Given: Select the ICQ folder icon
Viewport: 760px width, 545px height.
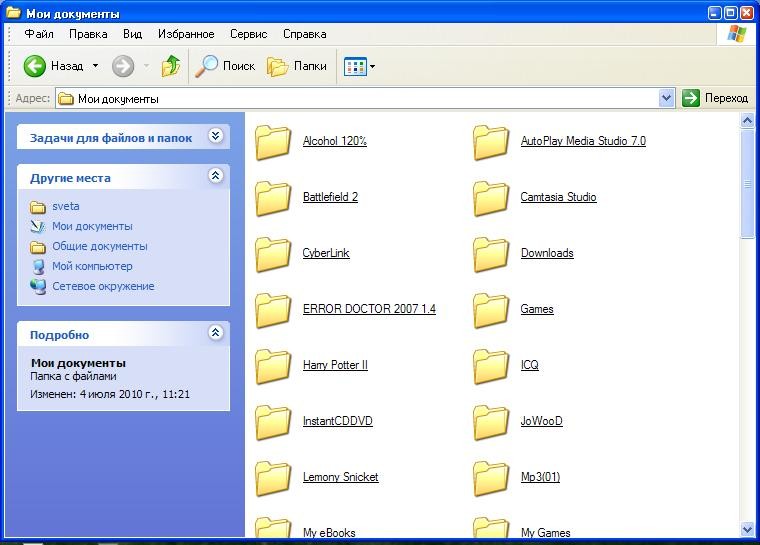Looking at the screenshot, I should tap(491, 366).
